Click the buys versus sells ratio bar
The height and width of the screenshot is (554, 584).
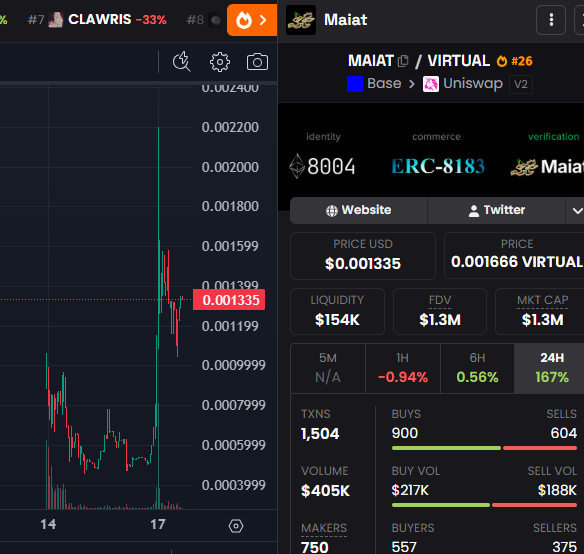tap(484, 448)
